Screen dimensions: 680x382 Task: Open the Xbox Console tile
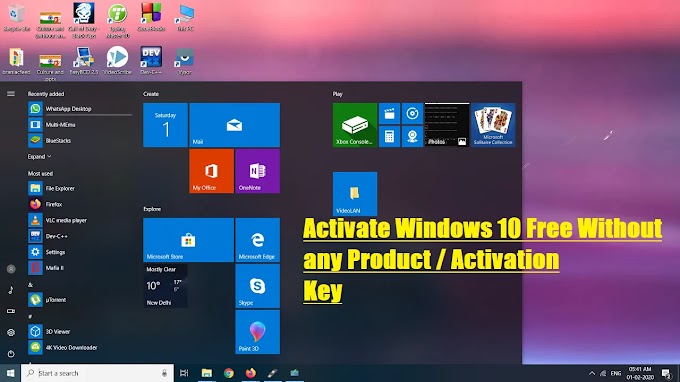click(x=355, y=125)
